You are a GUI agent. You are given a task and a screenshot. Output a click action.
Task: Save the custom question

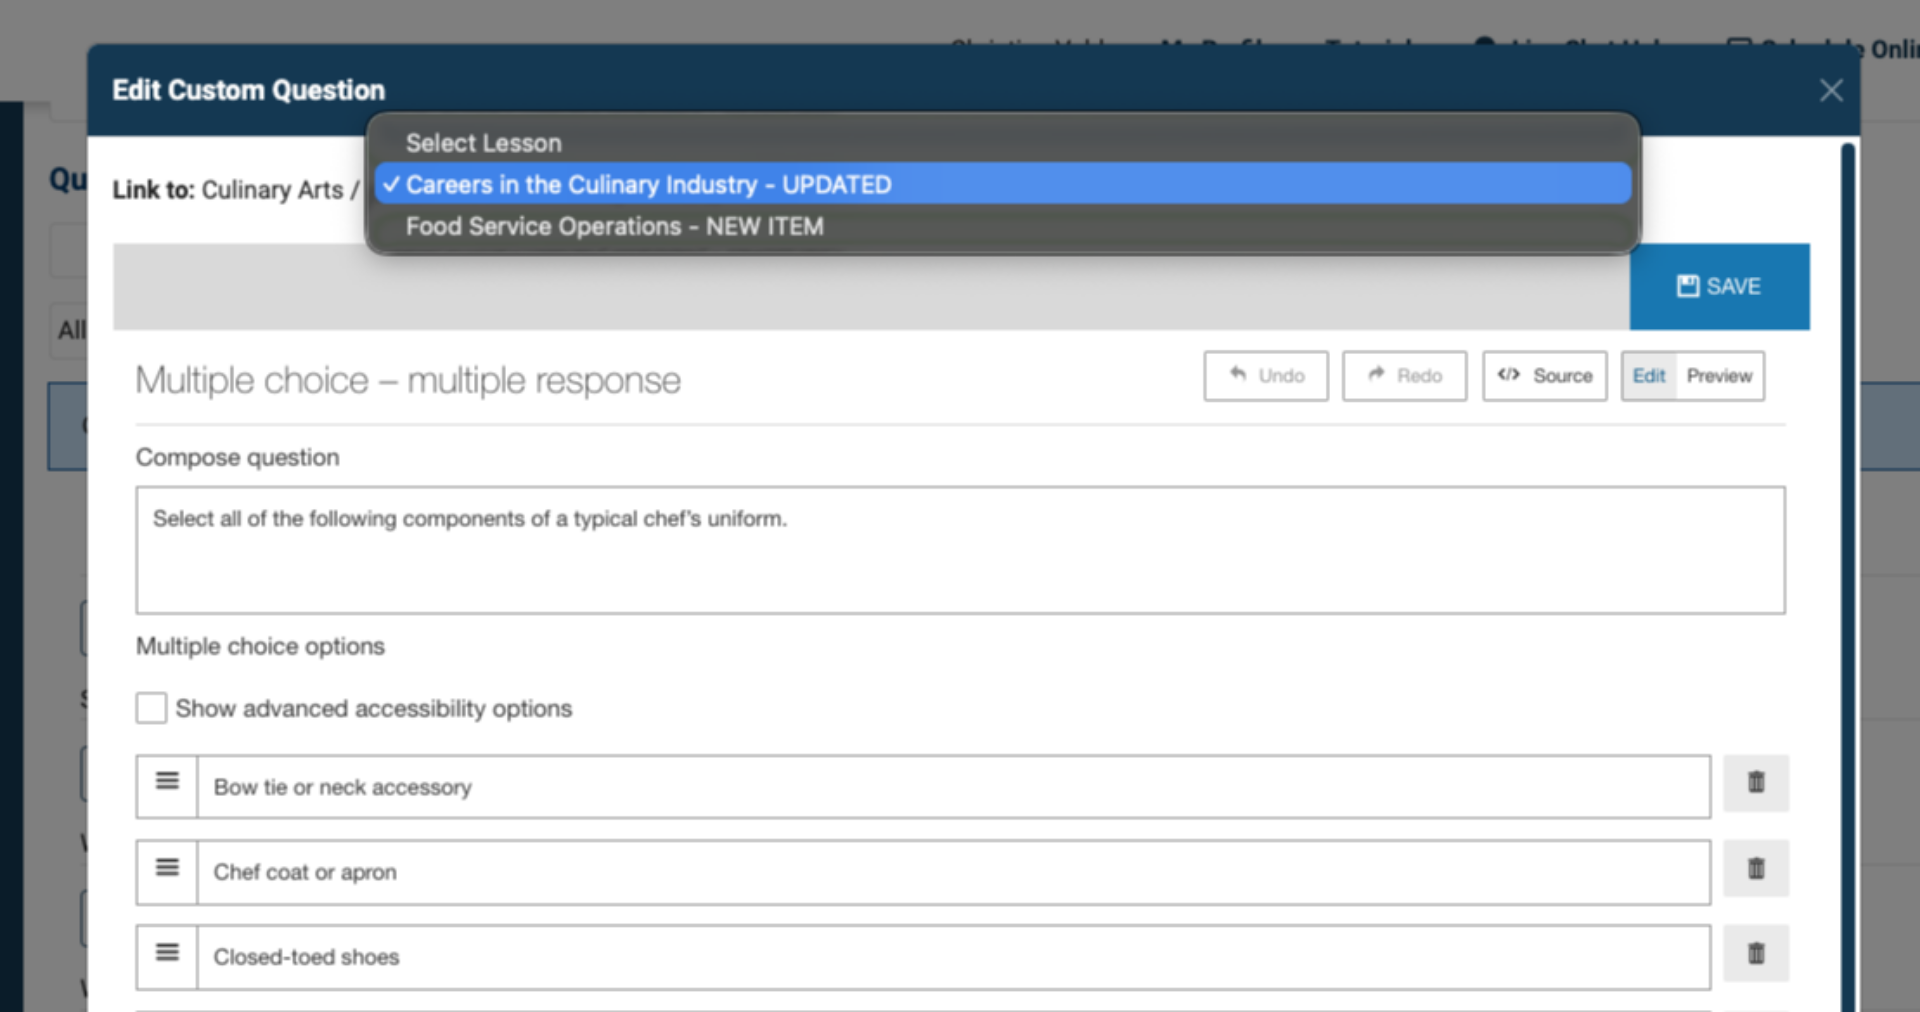(1718, 287)
